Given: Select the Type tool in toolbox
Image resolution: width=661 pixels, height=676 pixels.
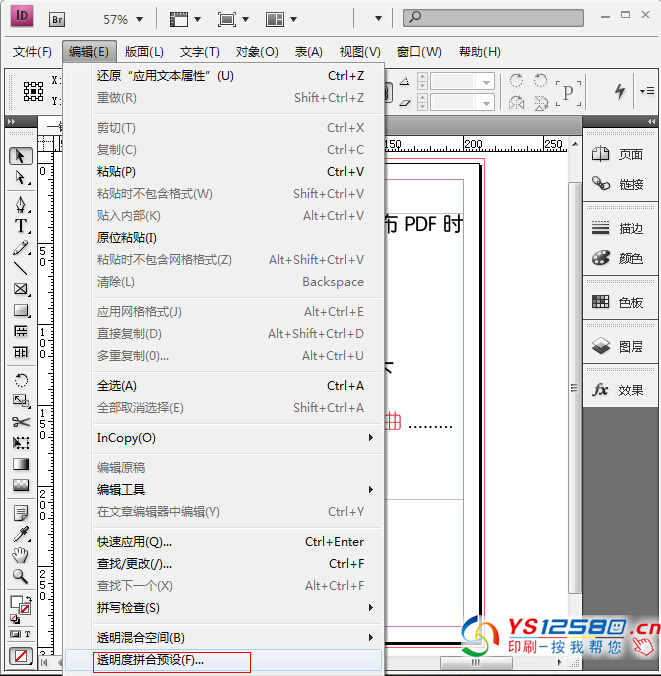Looking at the screenshot, I should pos(21,226).
